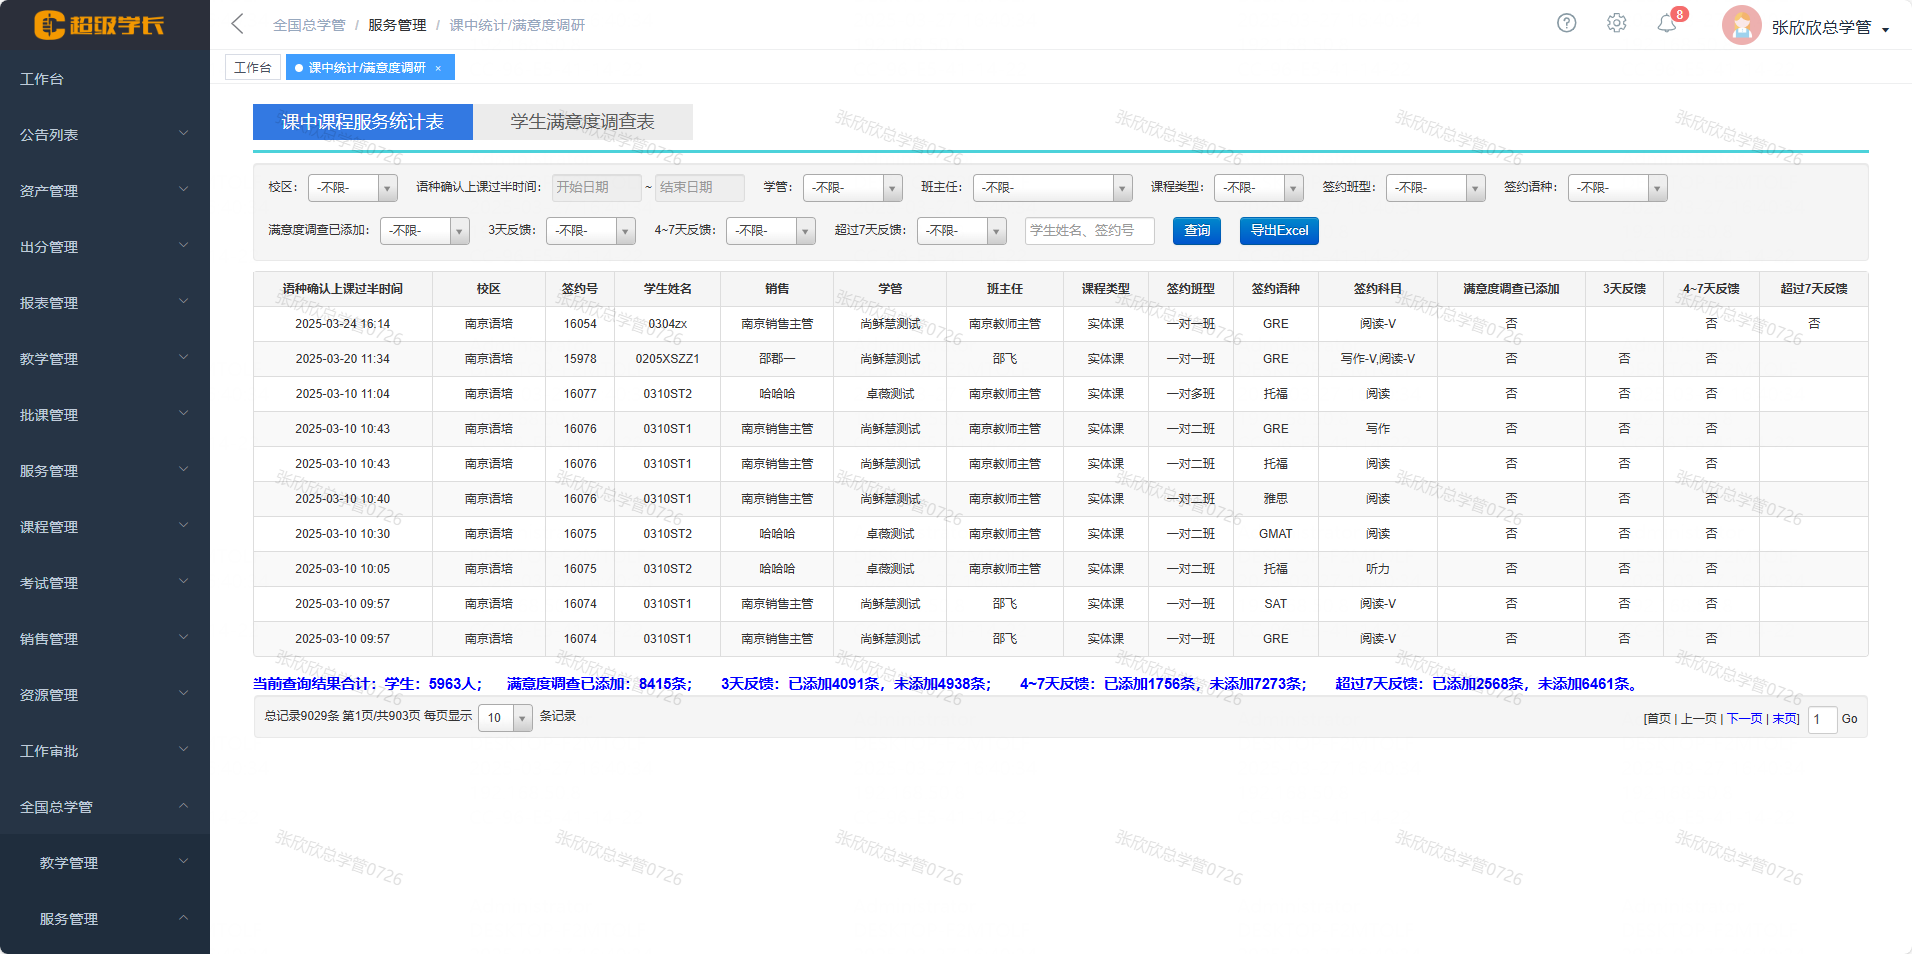Switch to 学生满意度调查表 tab
Screen dimensions: 1912x954
[582, 122]
